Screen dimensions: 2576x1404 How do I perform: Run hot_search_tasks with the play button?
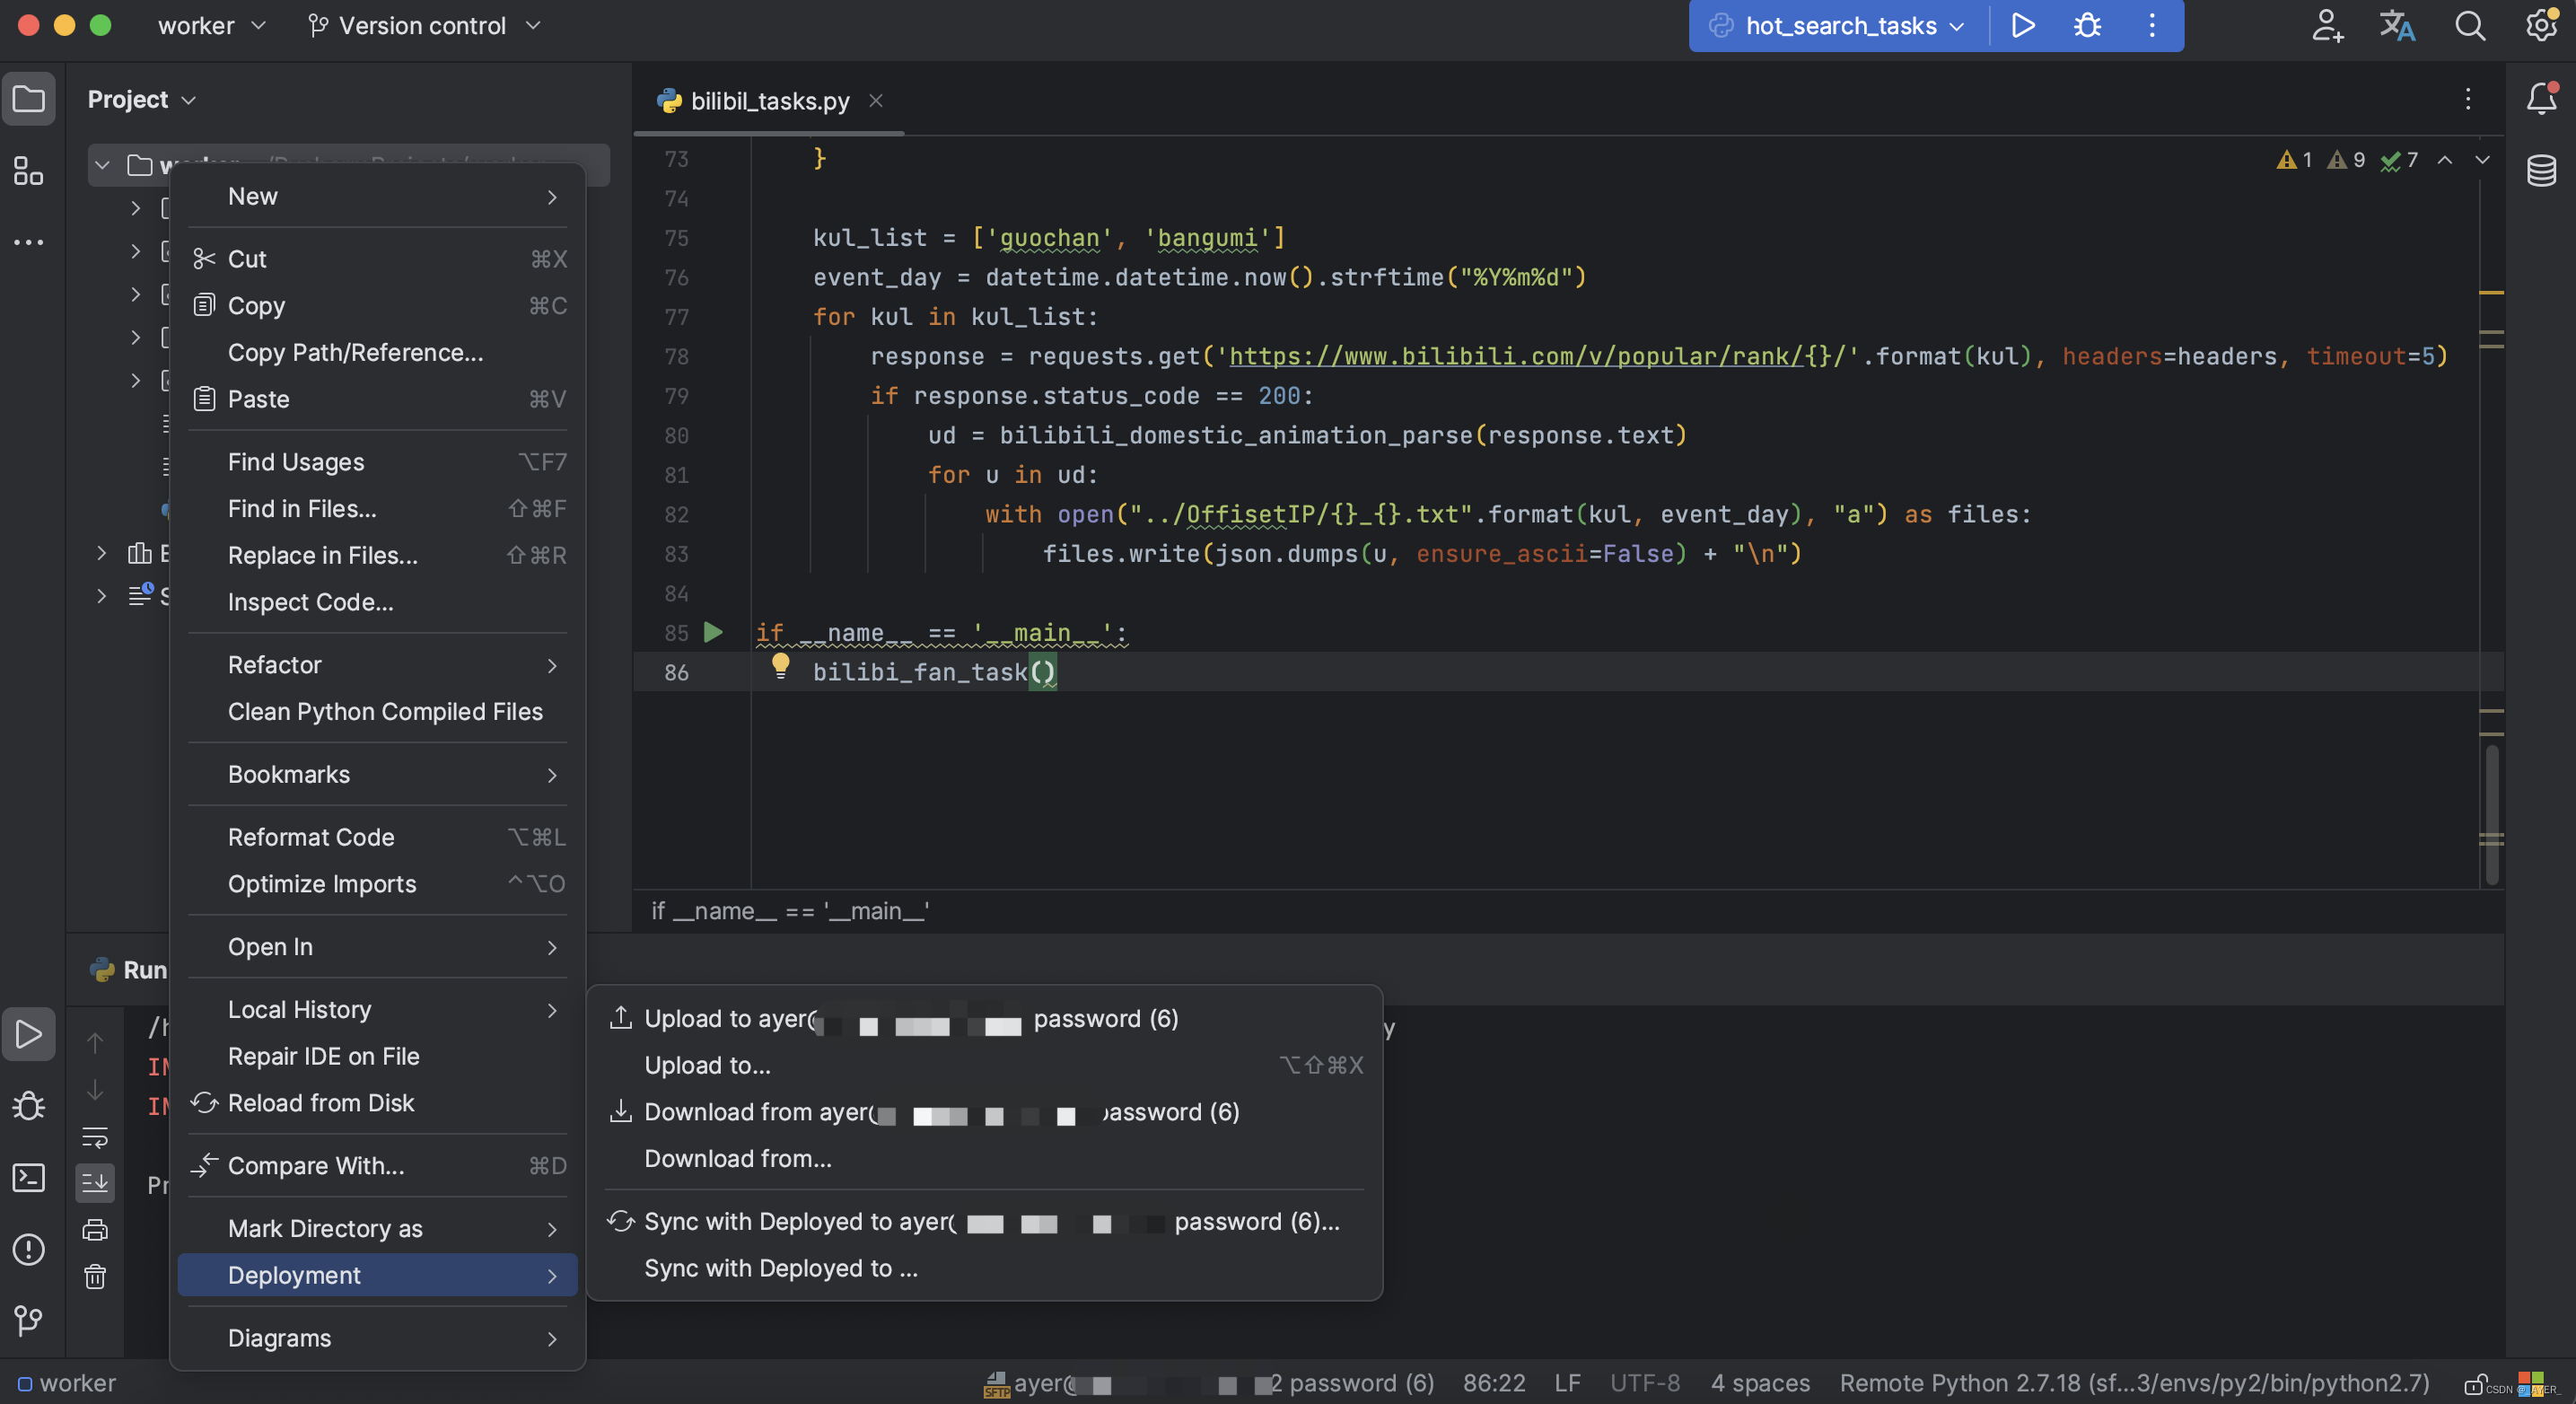(x=2022, y=25)
